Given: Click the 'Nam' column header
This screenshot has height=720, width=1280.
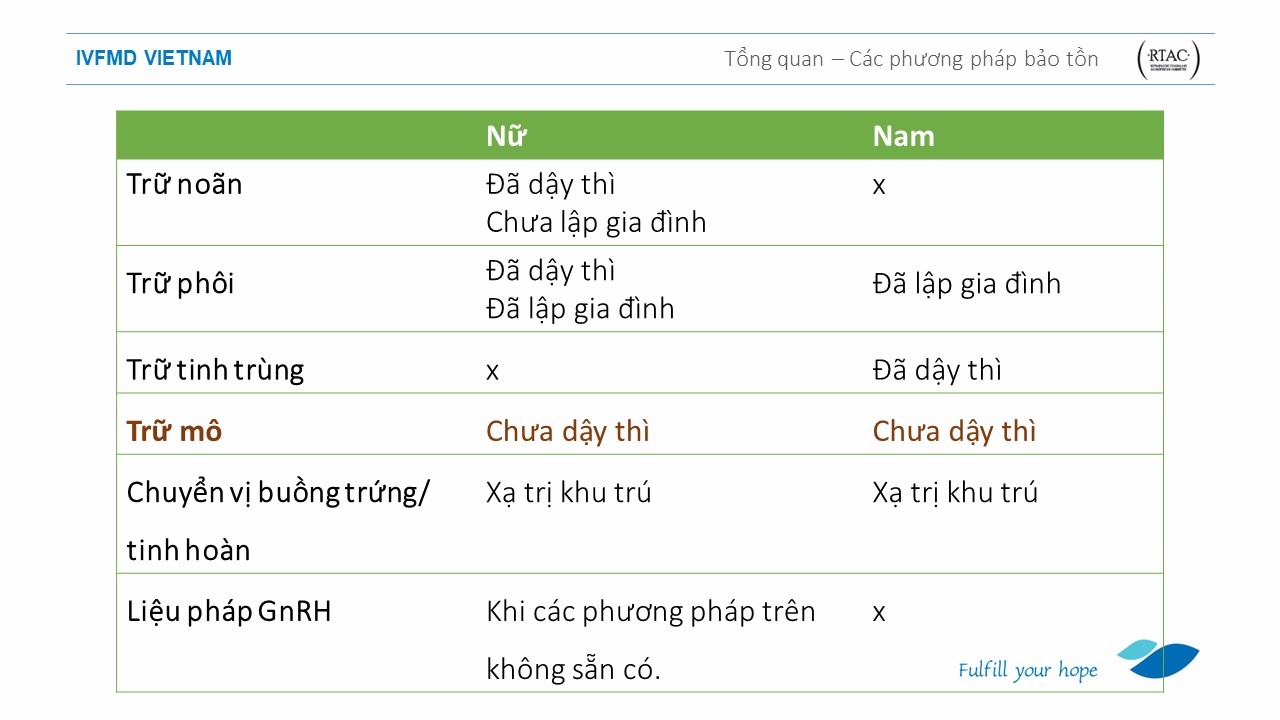Looking at the screenshot, I should (903, 136).
